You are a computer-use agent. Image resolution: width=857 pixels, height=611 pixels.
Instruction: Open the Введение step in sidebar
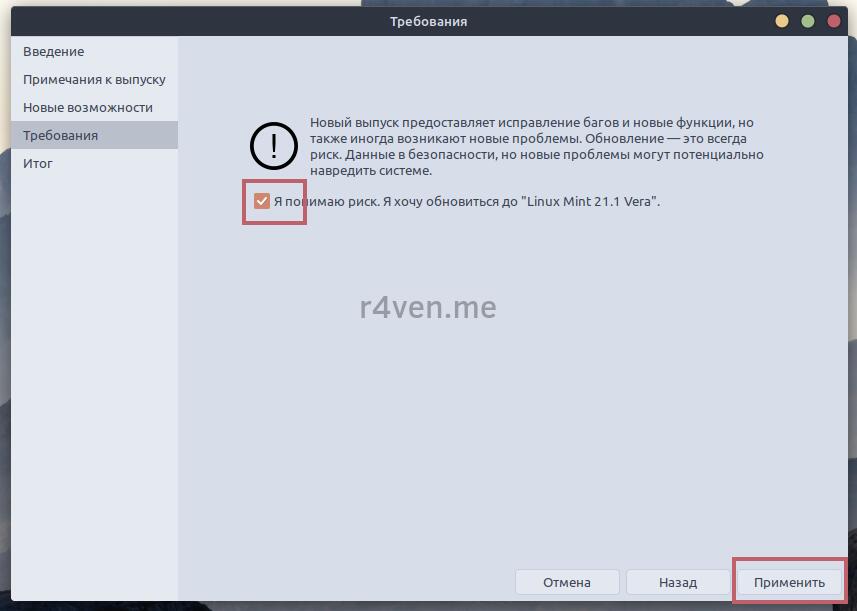(54, 51)
